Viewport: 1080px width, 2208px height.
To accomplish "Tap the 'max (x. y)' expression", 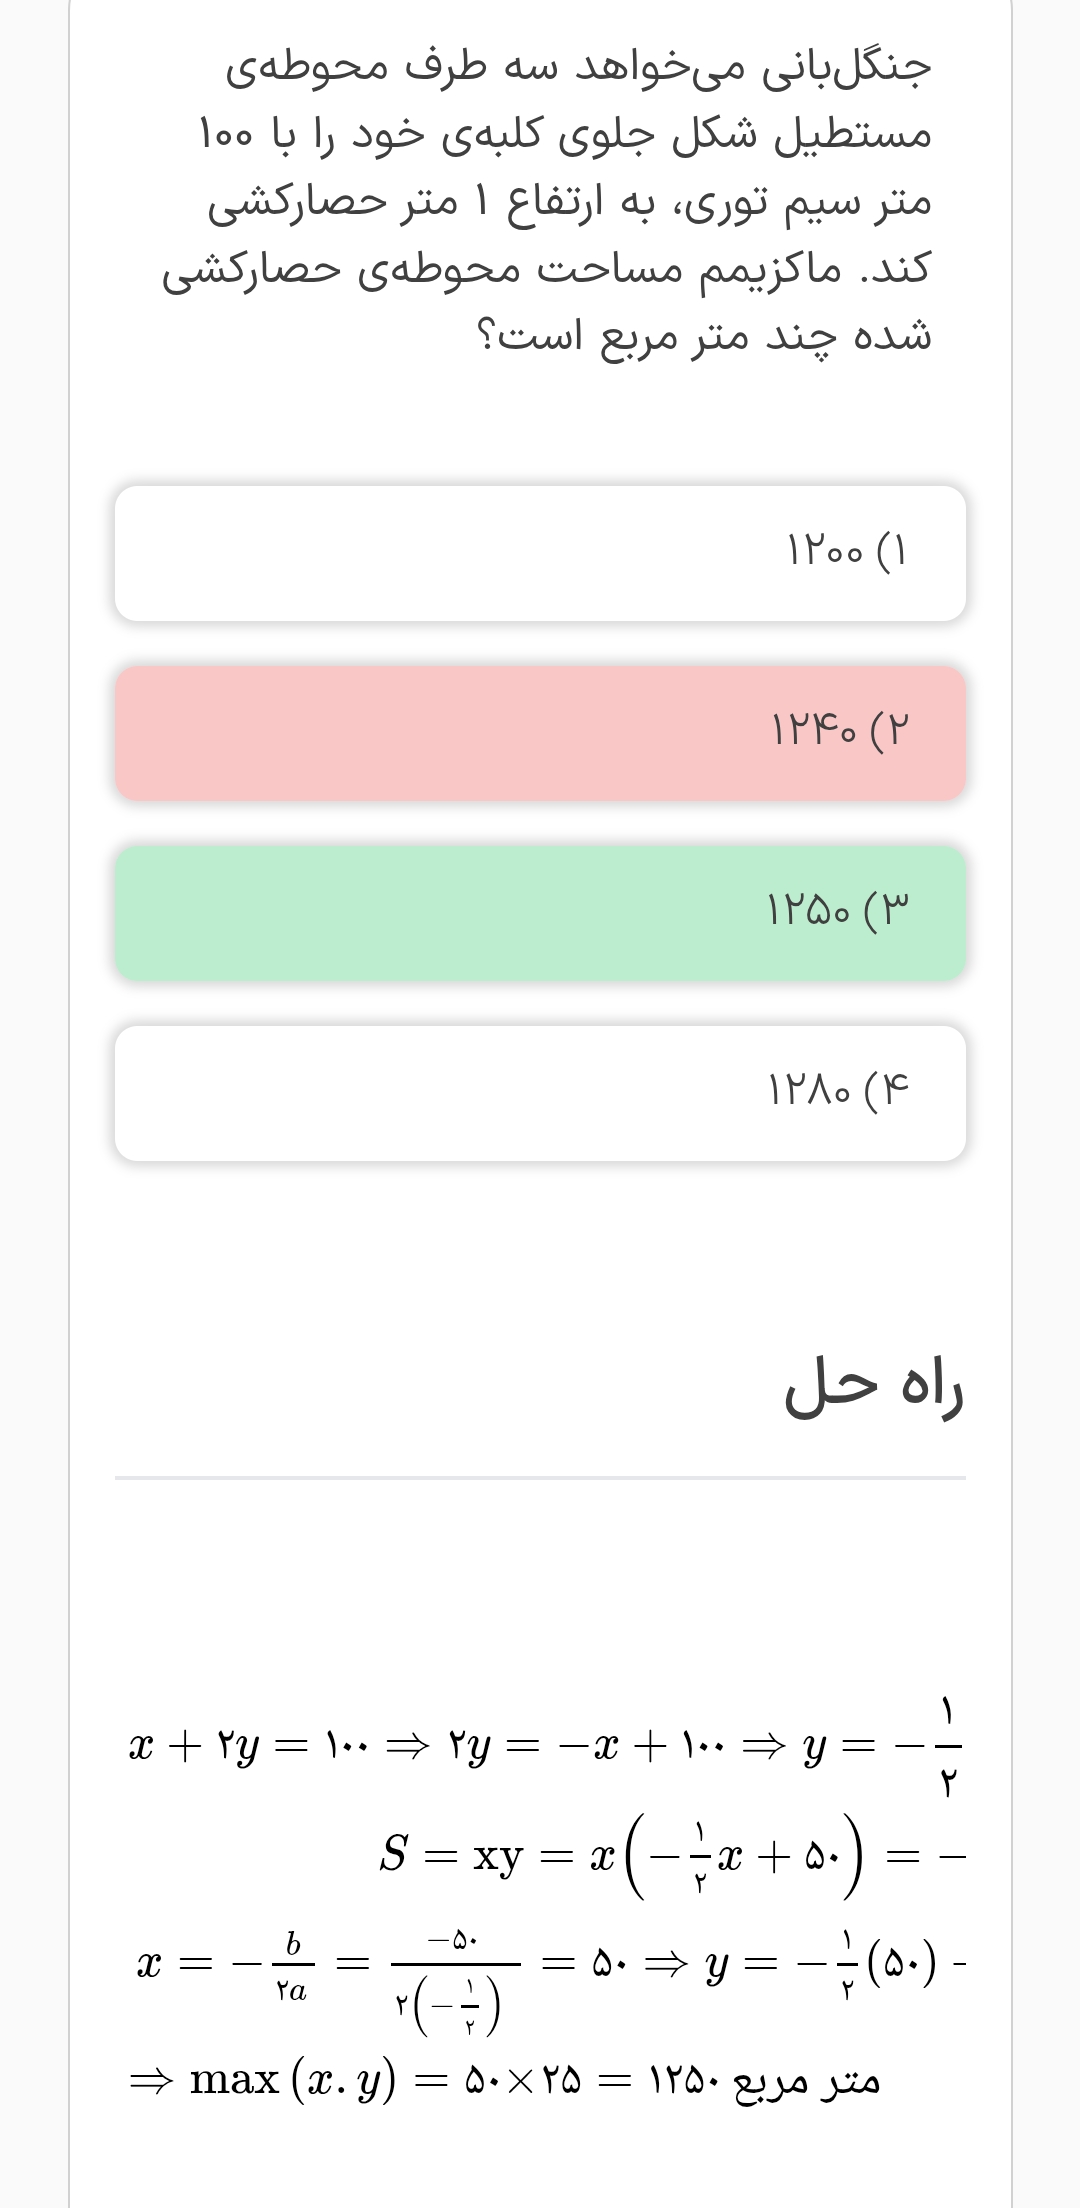I will [x=293, y=2080].
